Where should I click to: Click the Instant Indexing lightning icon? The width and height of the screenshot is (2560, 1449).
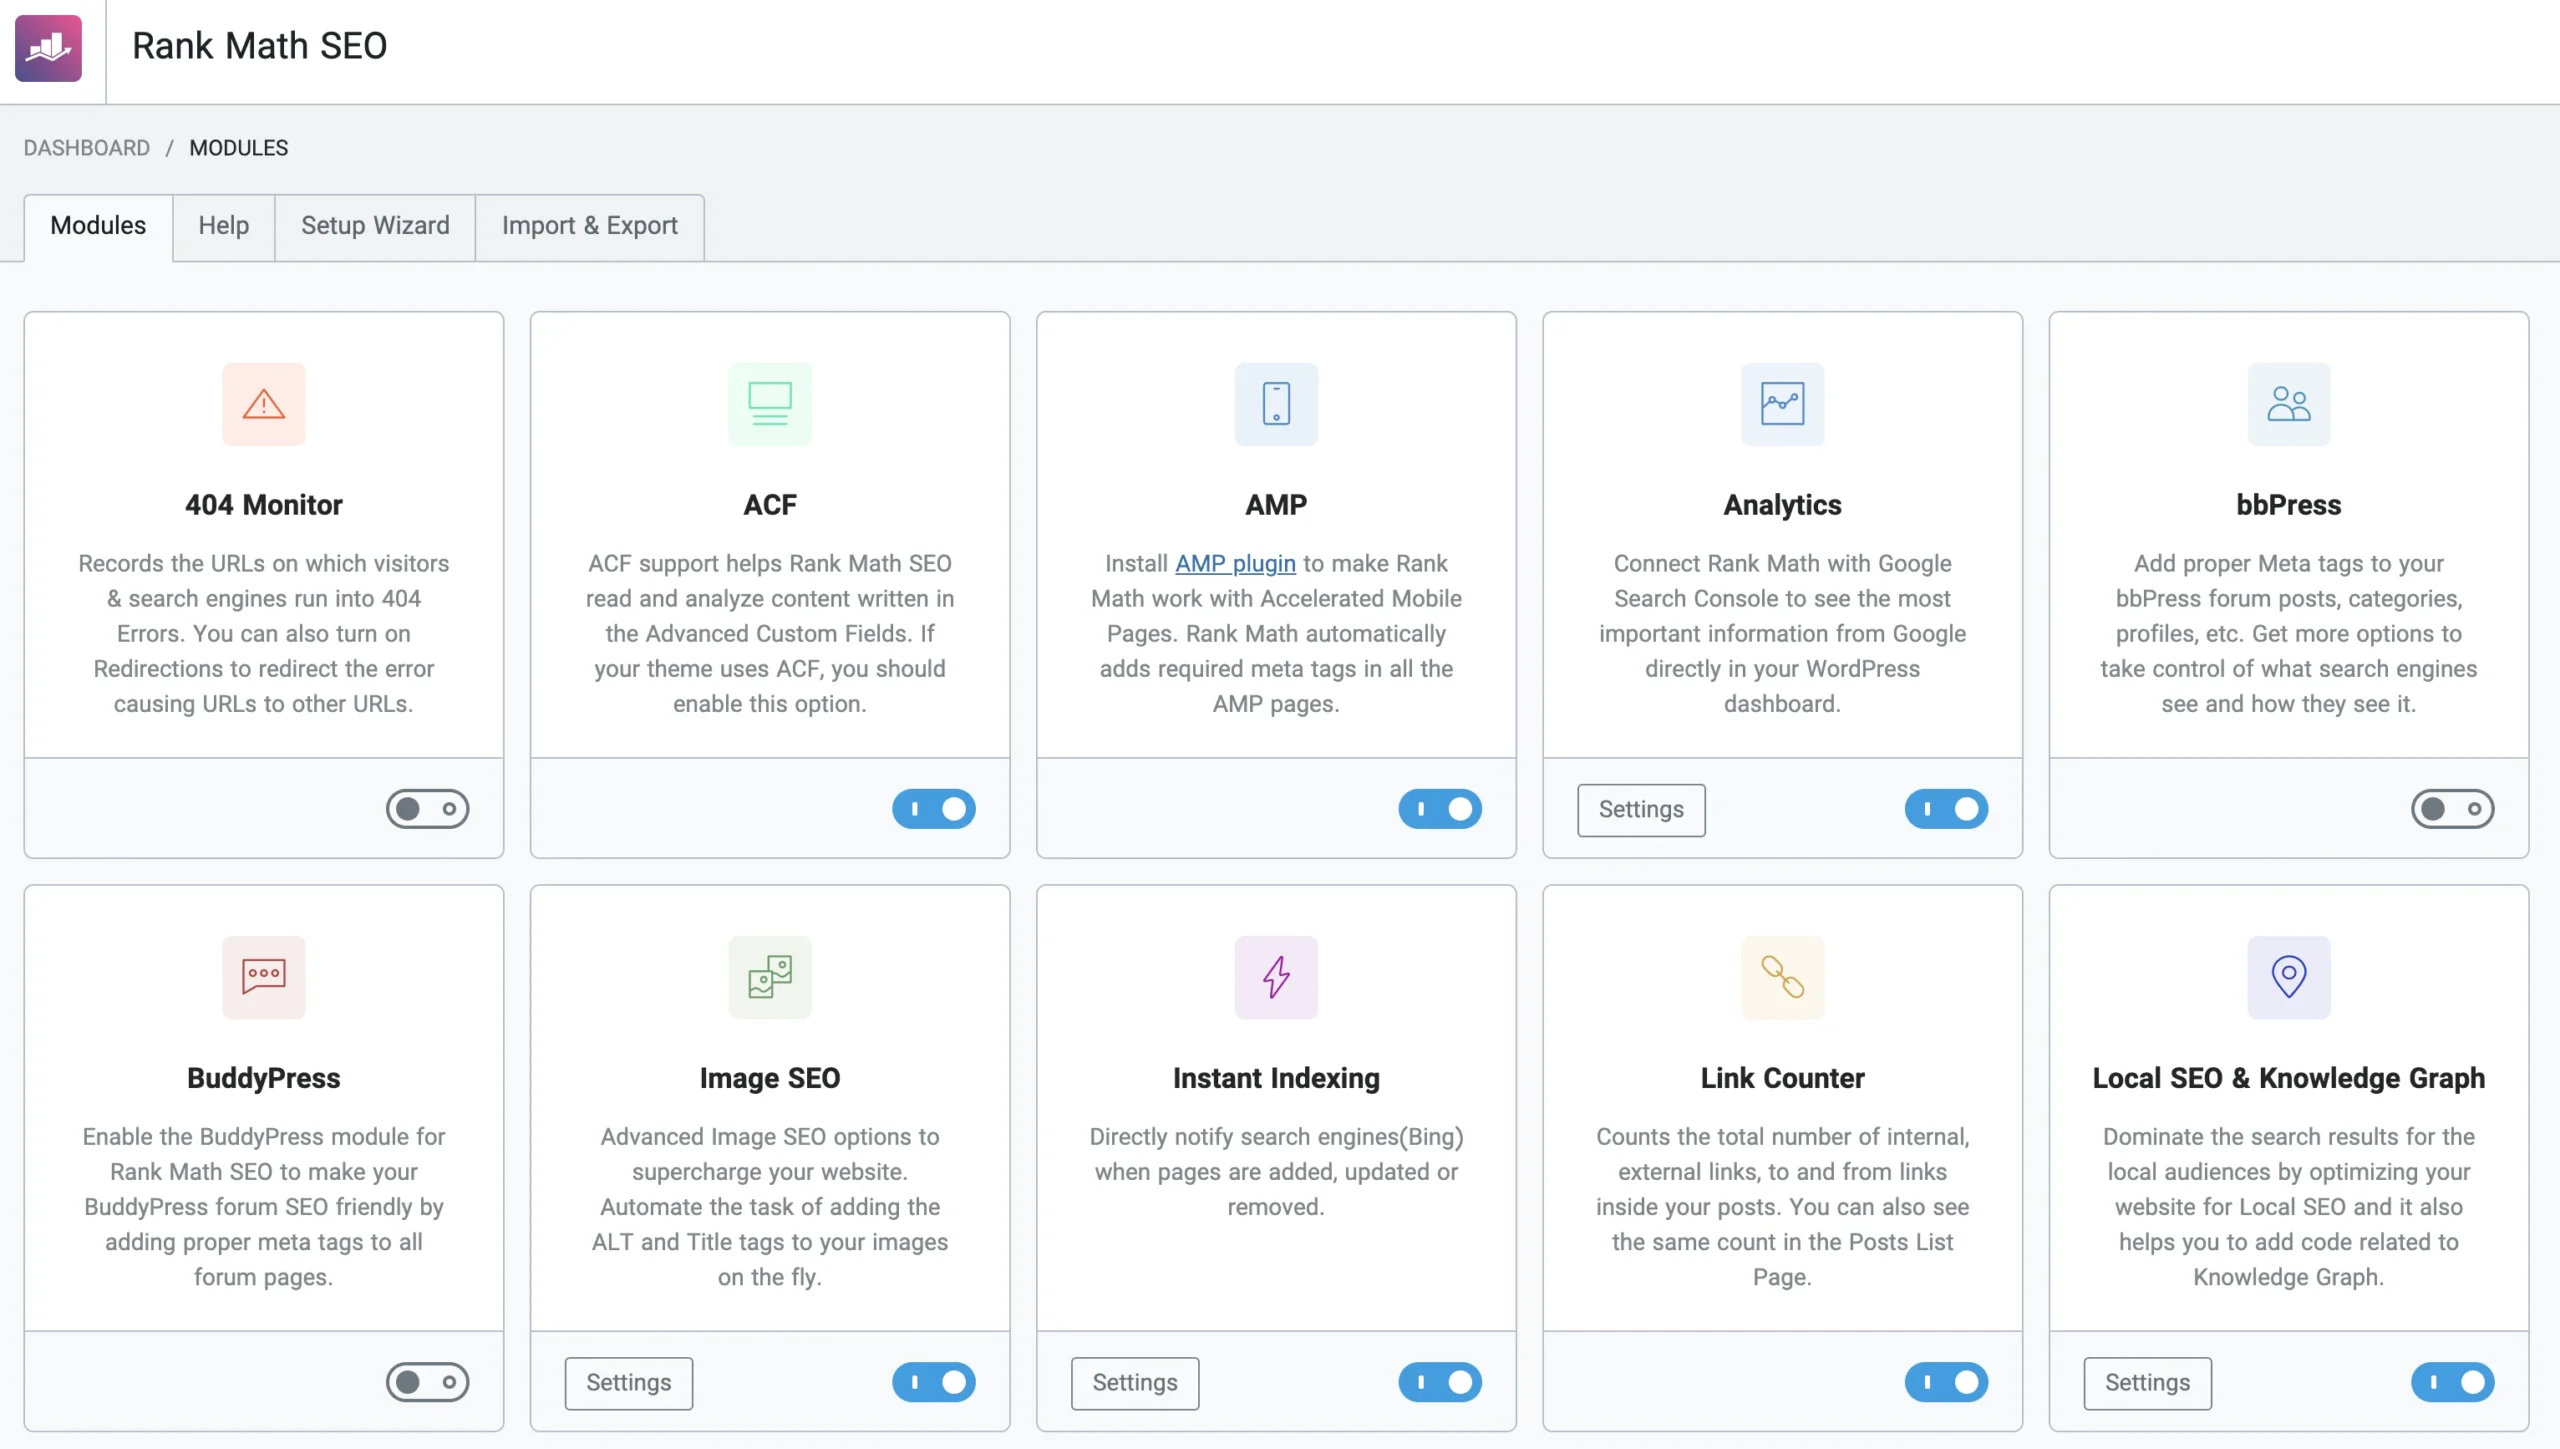1276,977
